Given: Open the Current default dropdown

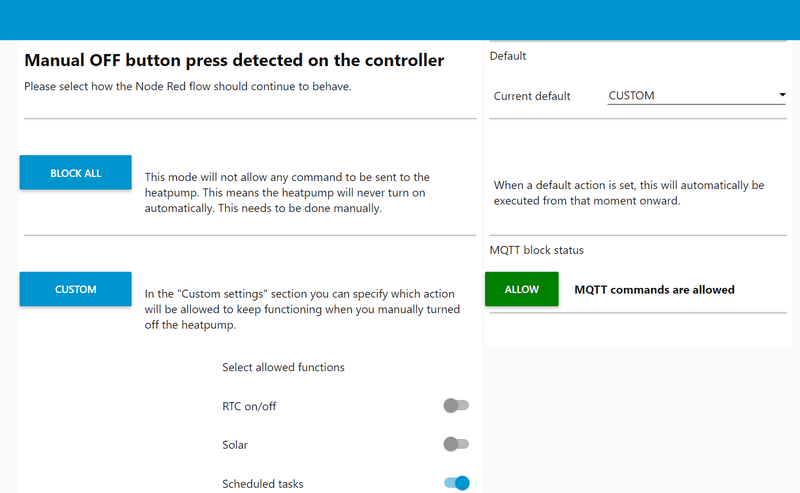Looking at the screenshot, I should (x=696, y=95).
